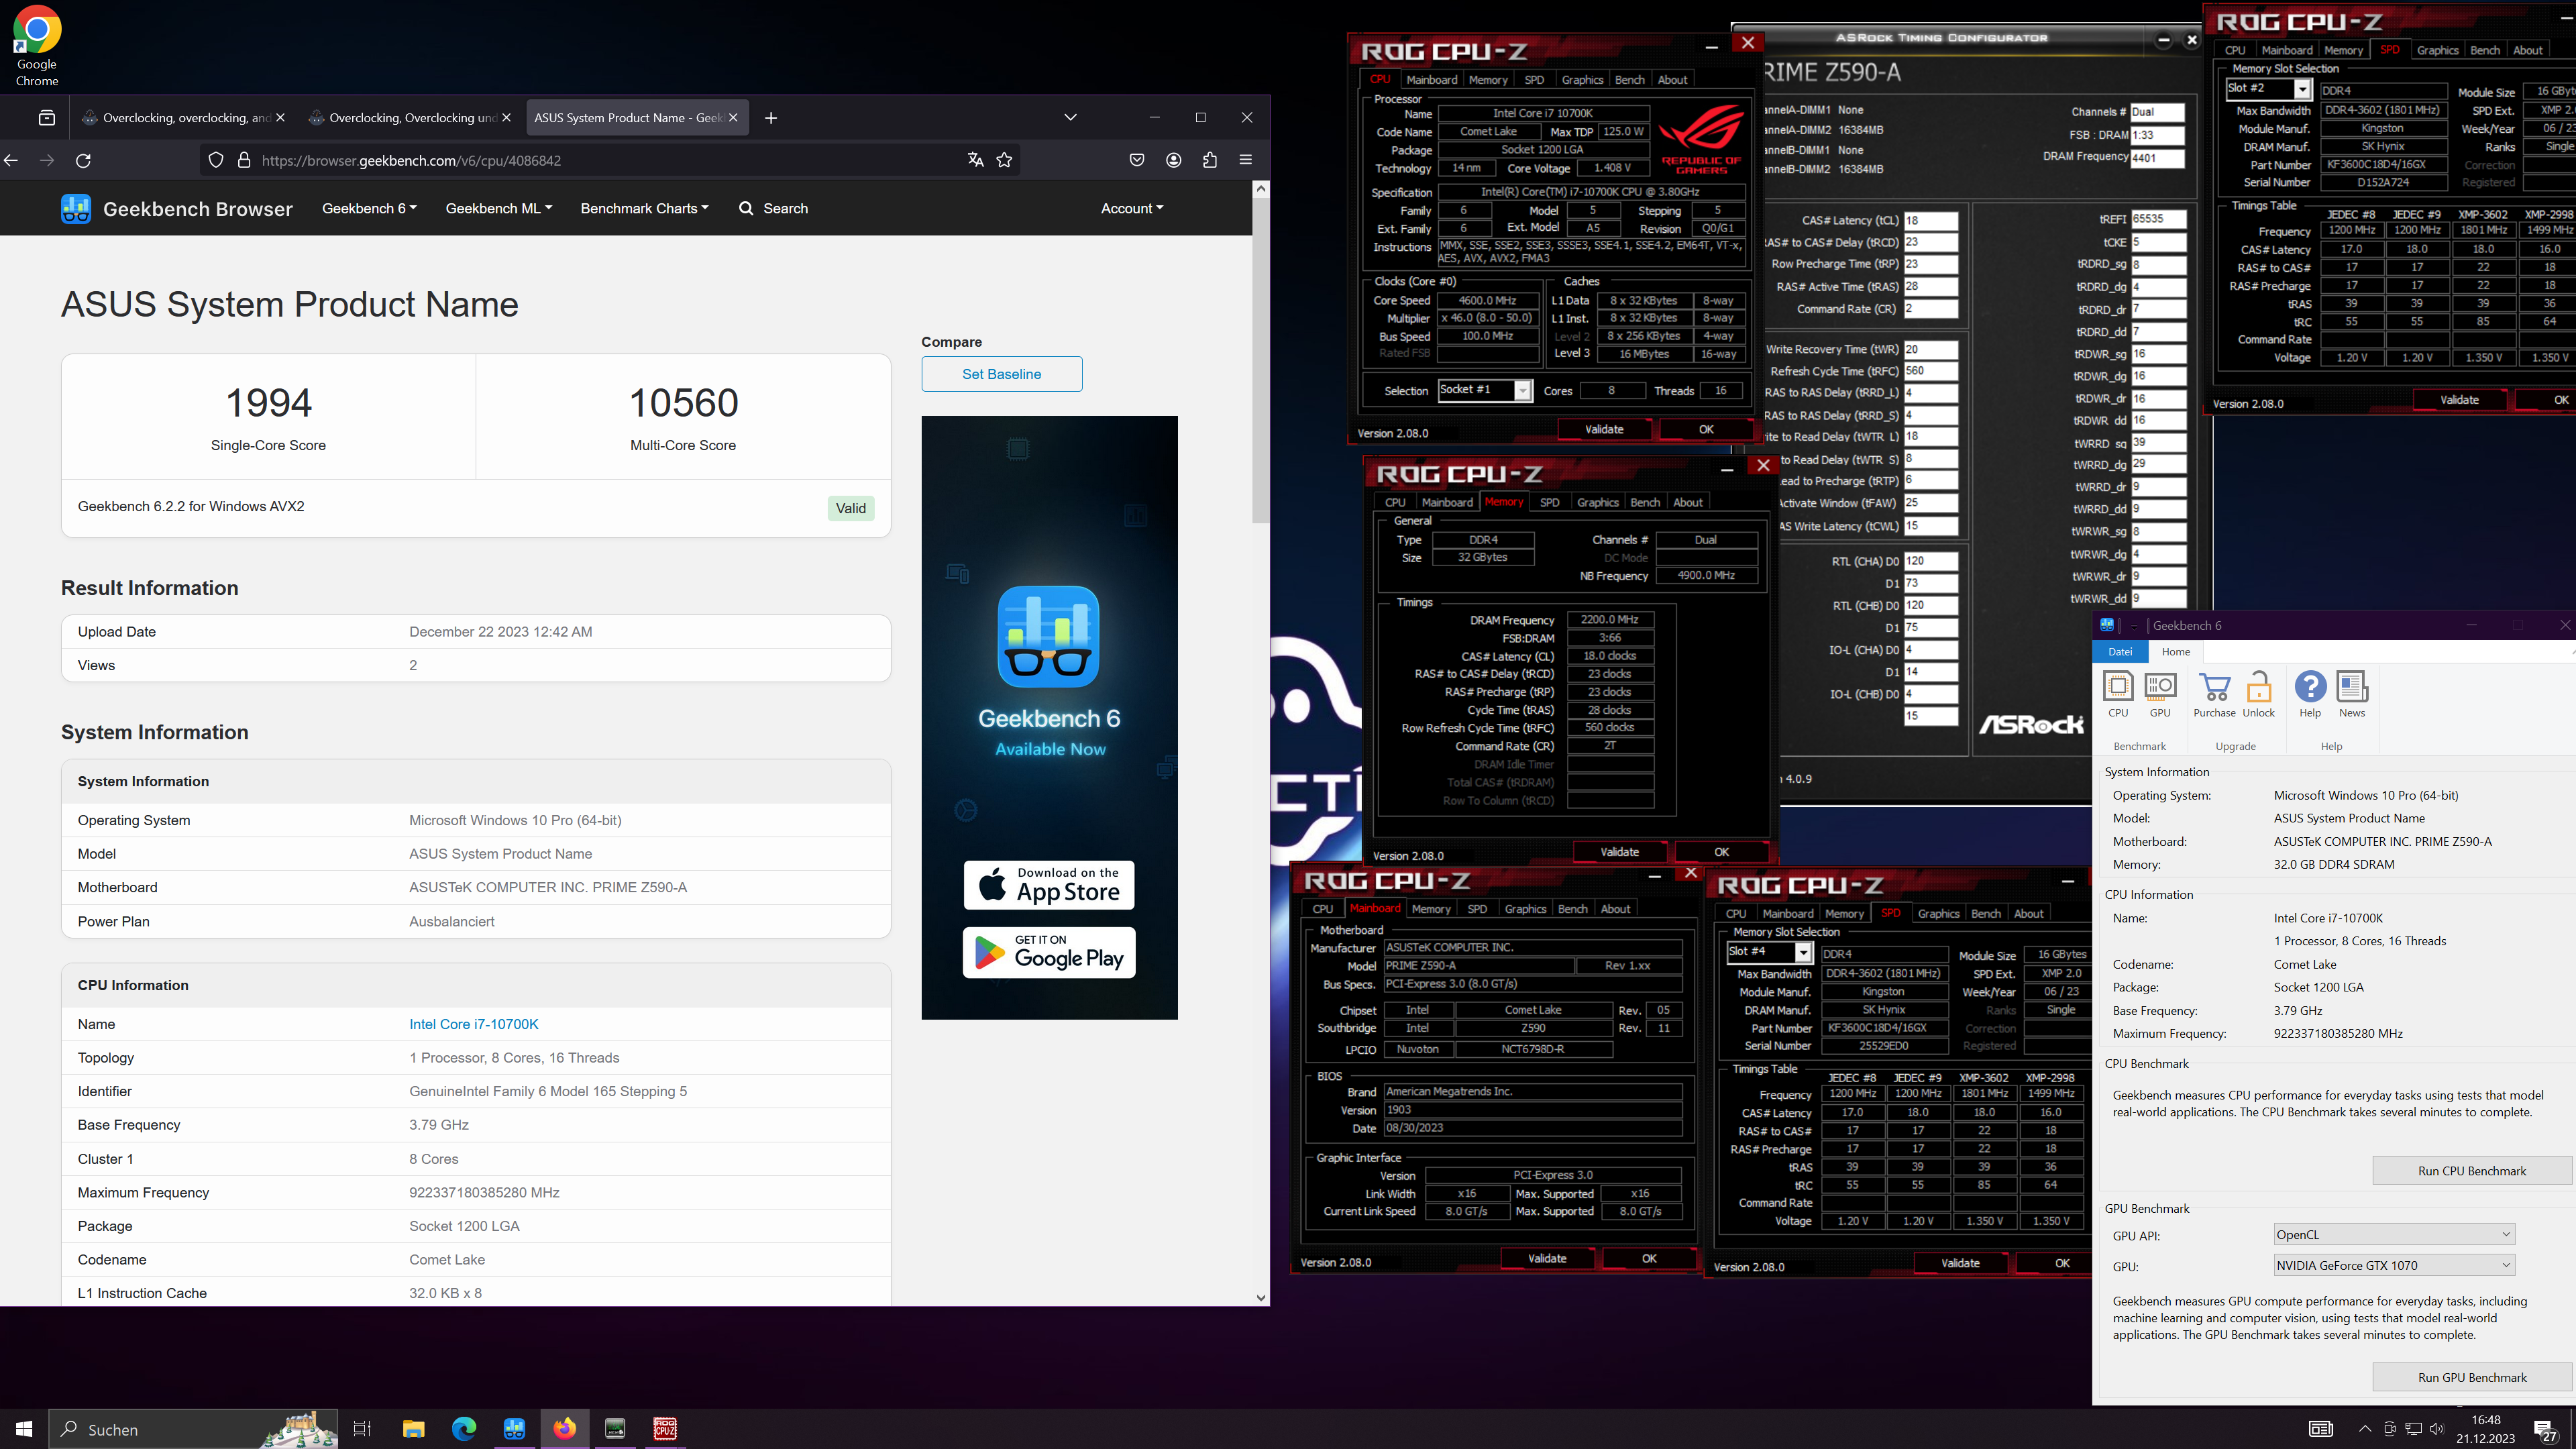Viewport: 2576px width, 1449px height.
Task: Click the translate page icon in address bar
Action: click(x=975, y=160)
